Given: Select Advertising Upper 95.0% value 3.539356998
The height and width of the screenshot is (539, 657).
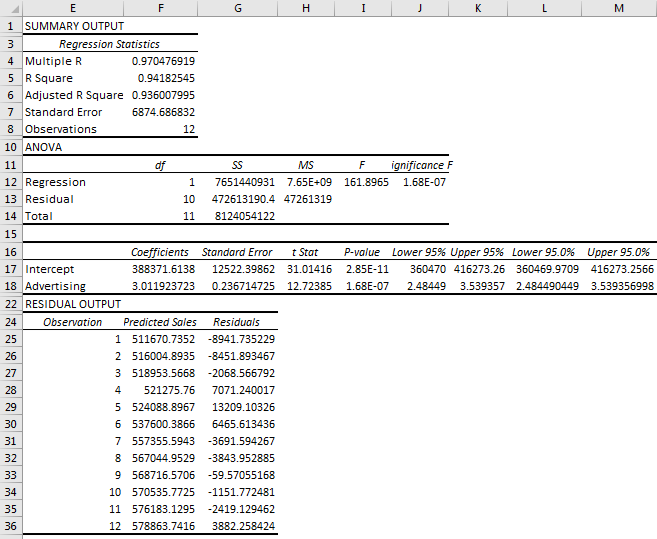Looking at the screenshot, I should coord(622,286).
